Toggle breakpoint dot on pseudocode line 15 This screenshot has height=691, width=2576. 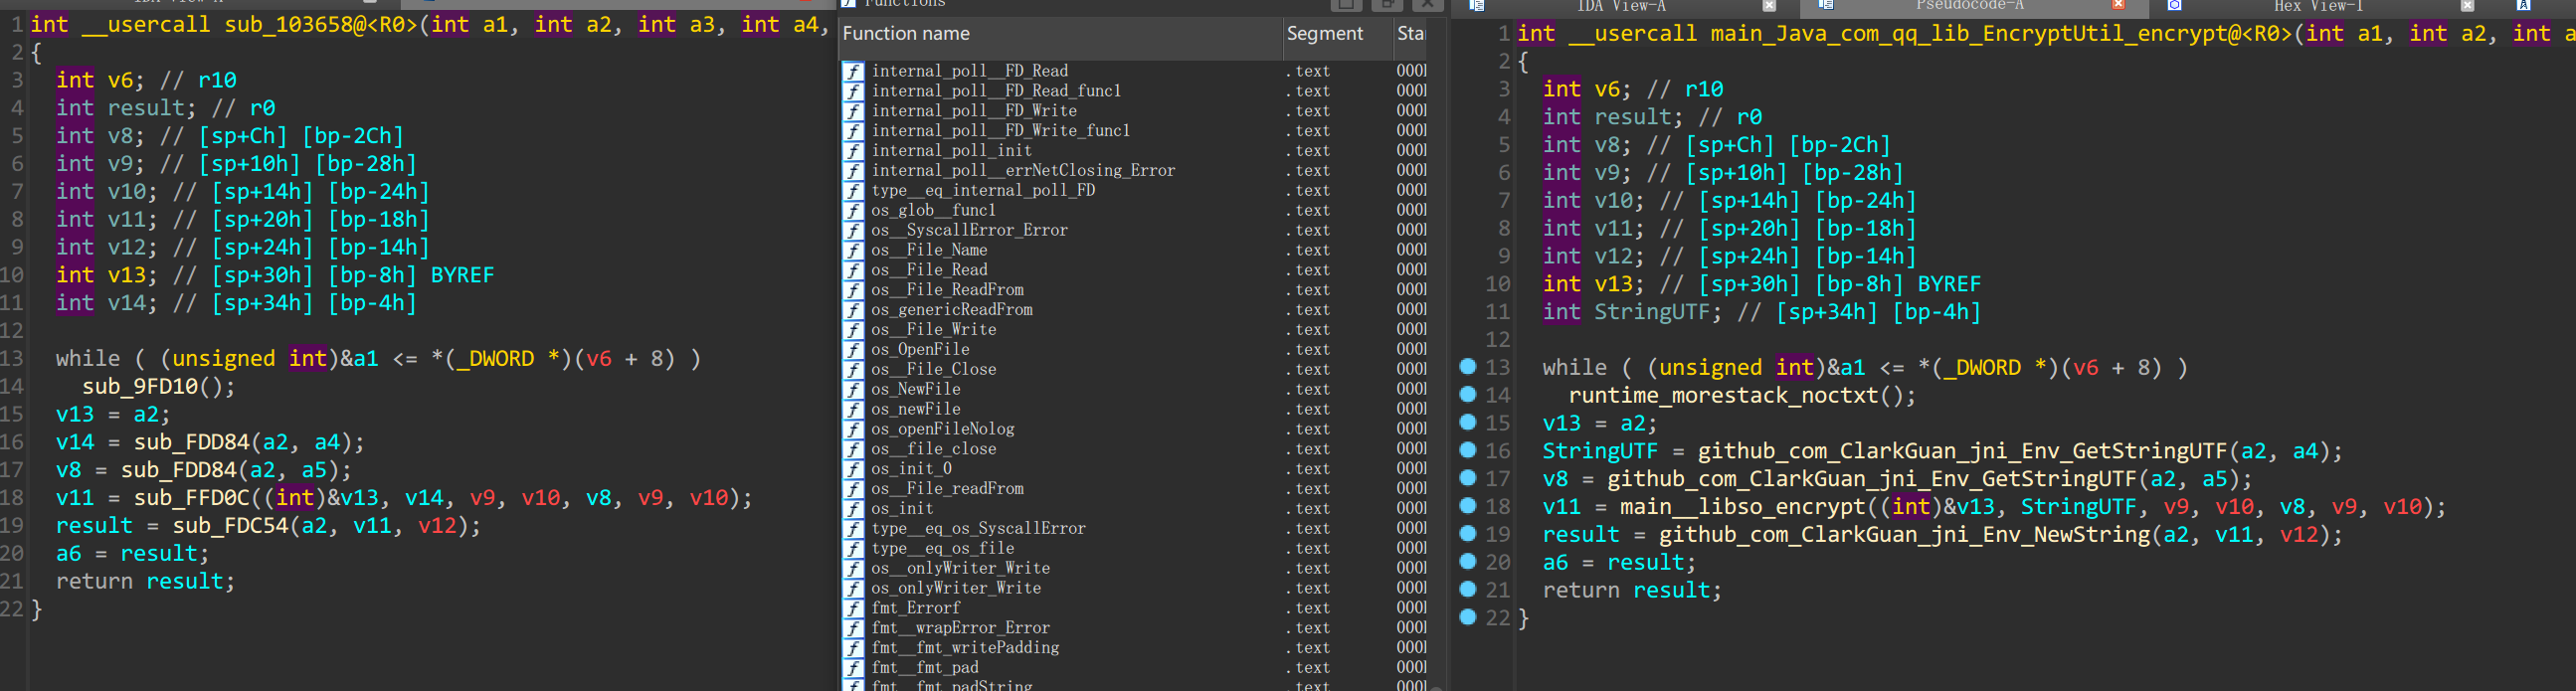click(1468, 422)
